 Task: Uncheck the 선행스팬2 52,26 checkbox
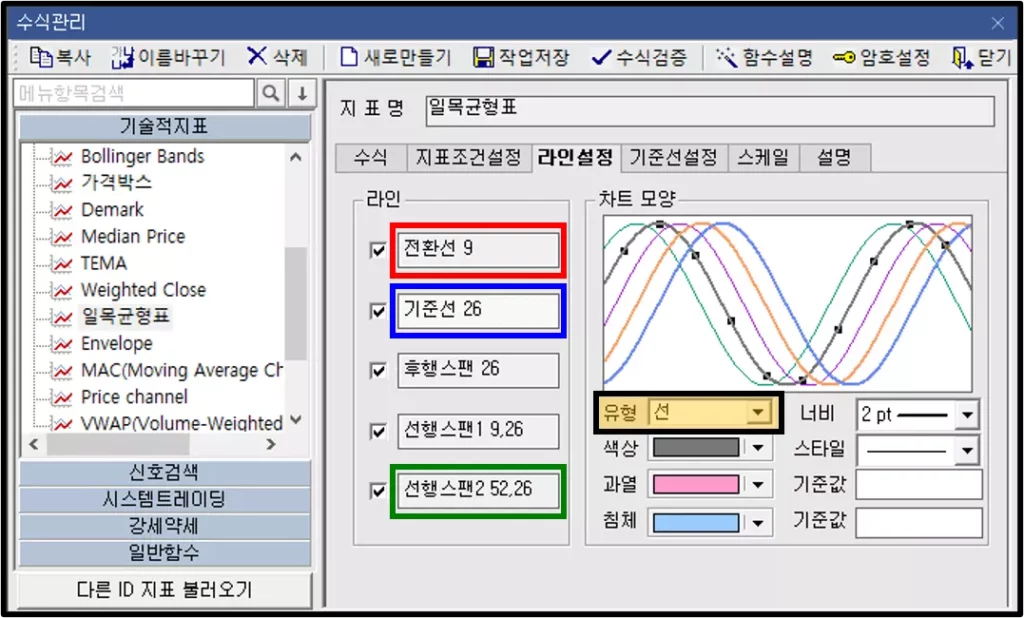click(377, 491)
